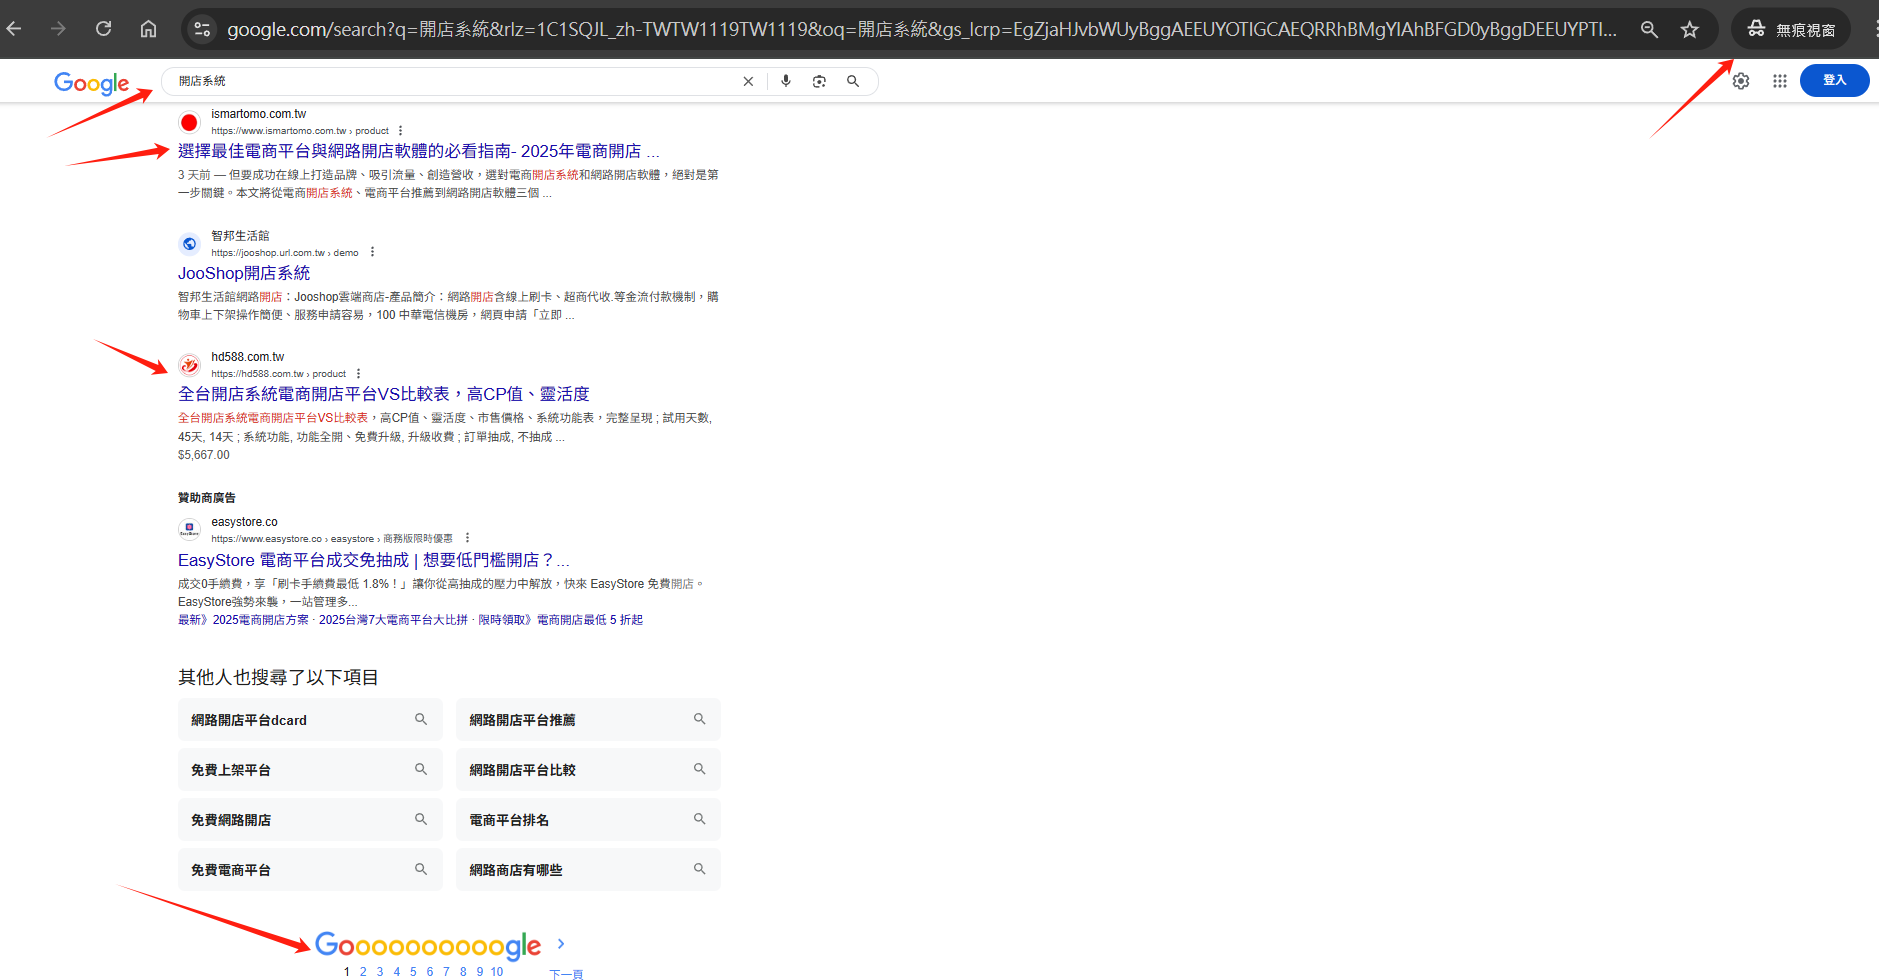Open the 全台開店系統電商開店平台VS比較表 result

tap(384, 394)
